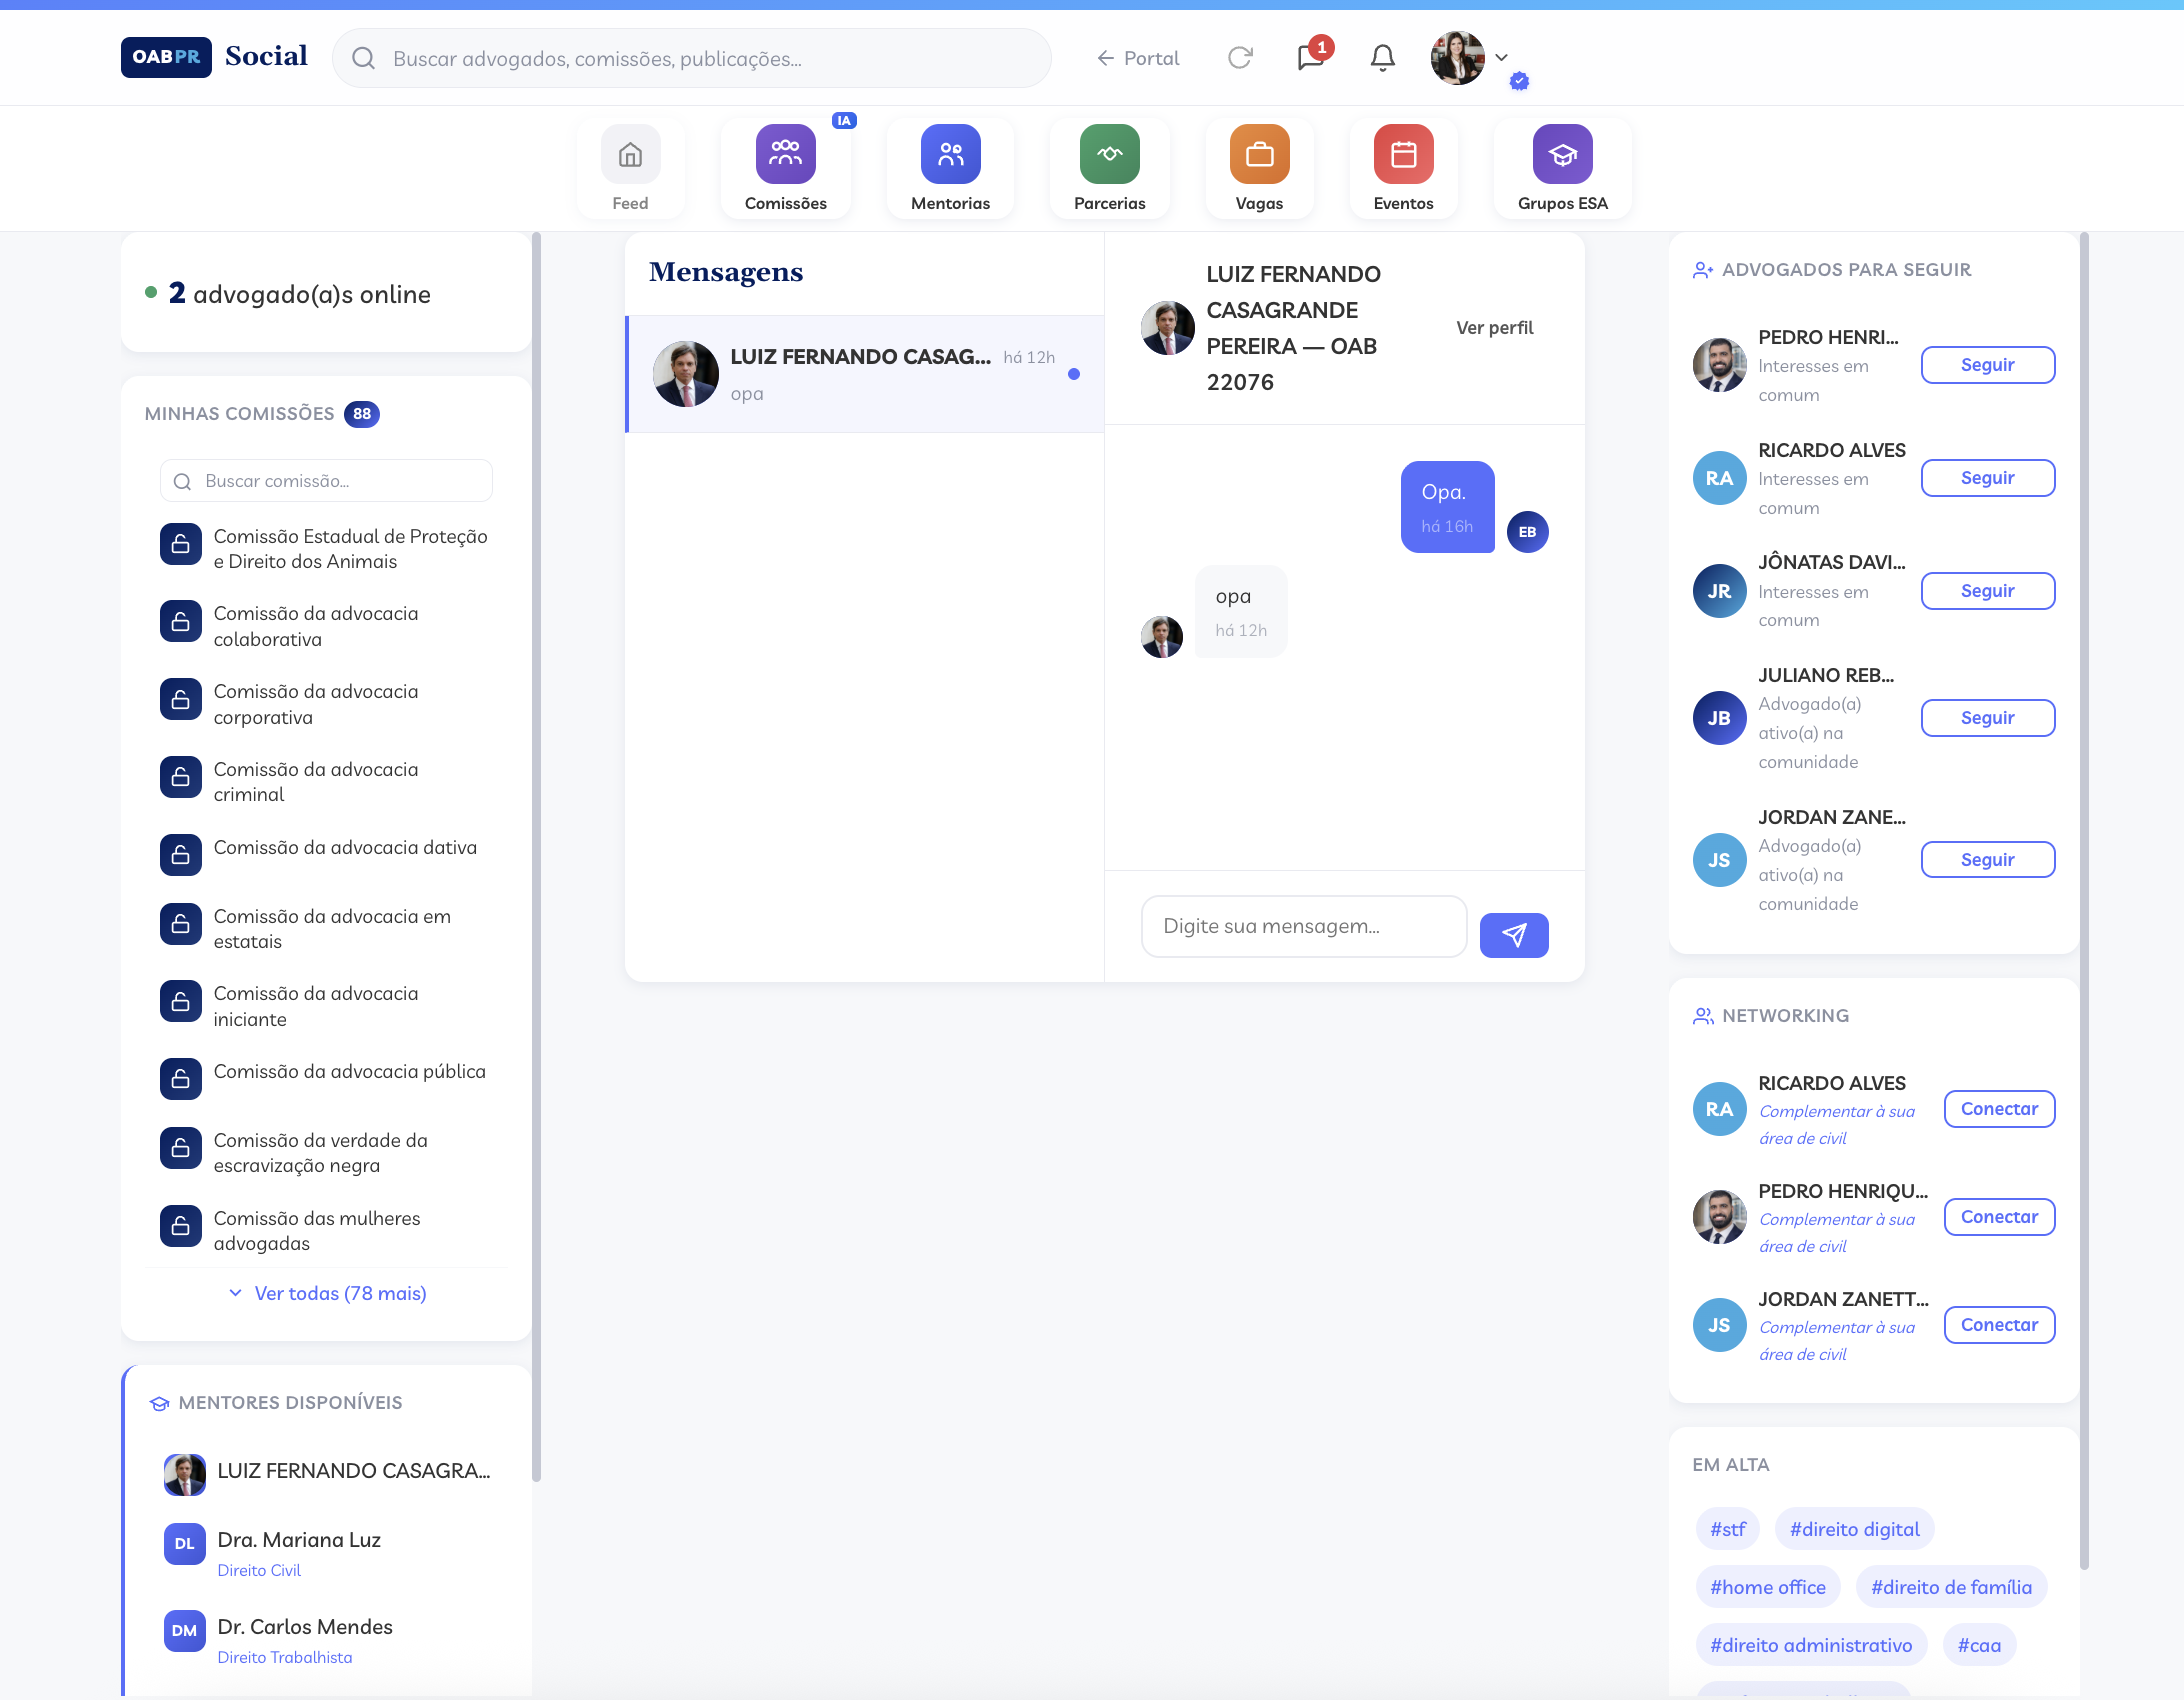Open Comissões from the purple icon
Viewport: 2184px width, 1700px height.
[785, 155]
